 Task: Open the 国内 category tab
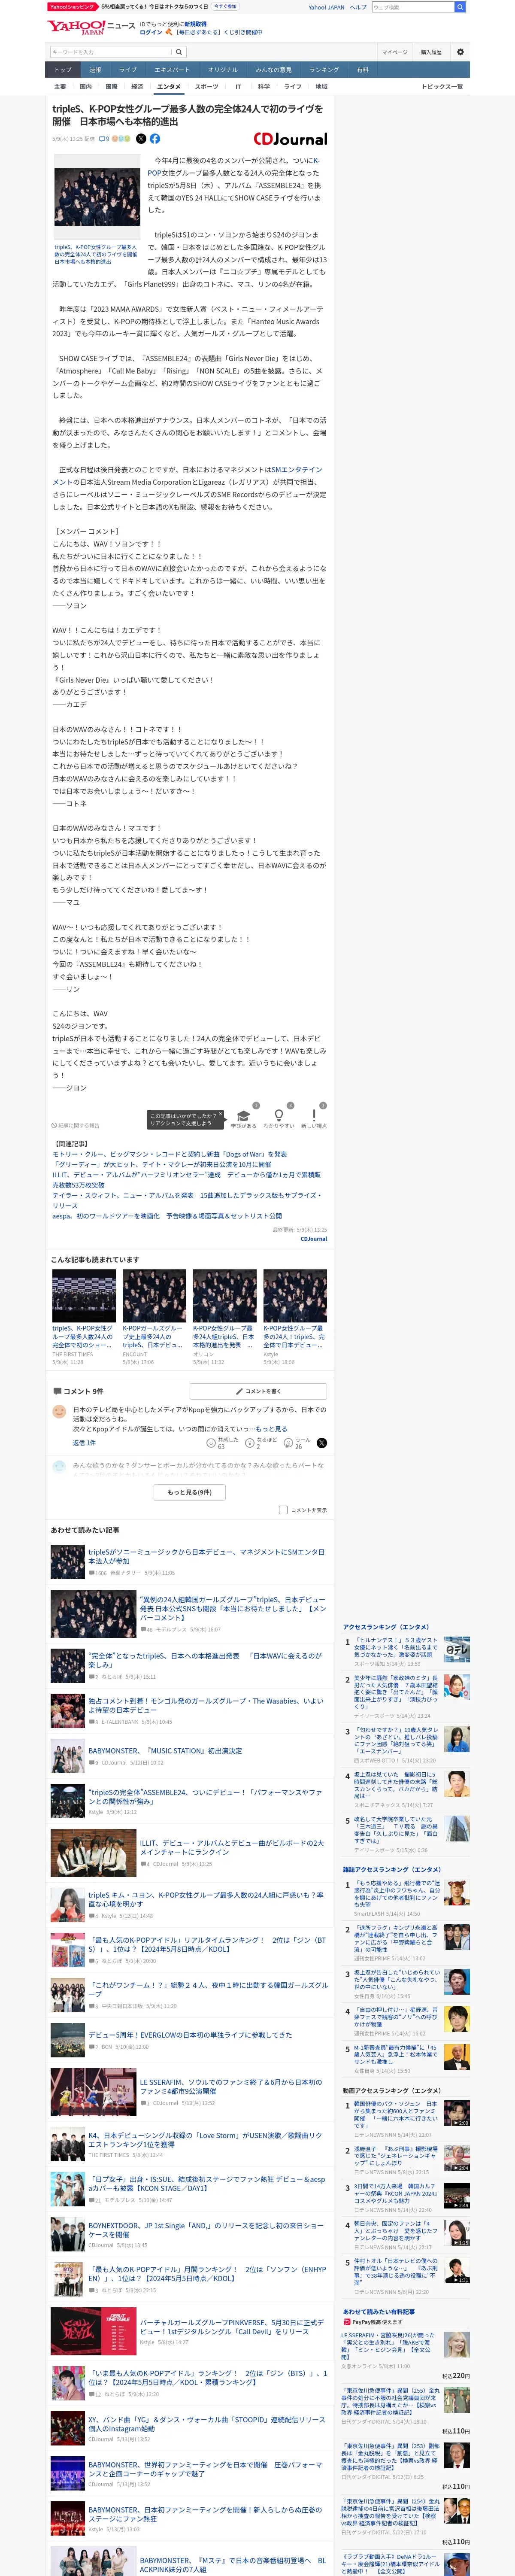[x=86, y=87]
